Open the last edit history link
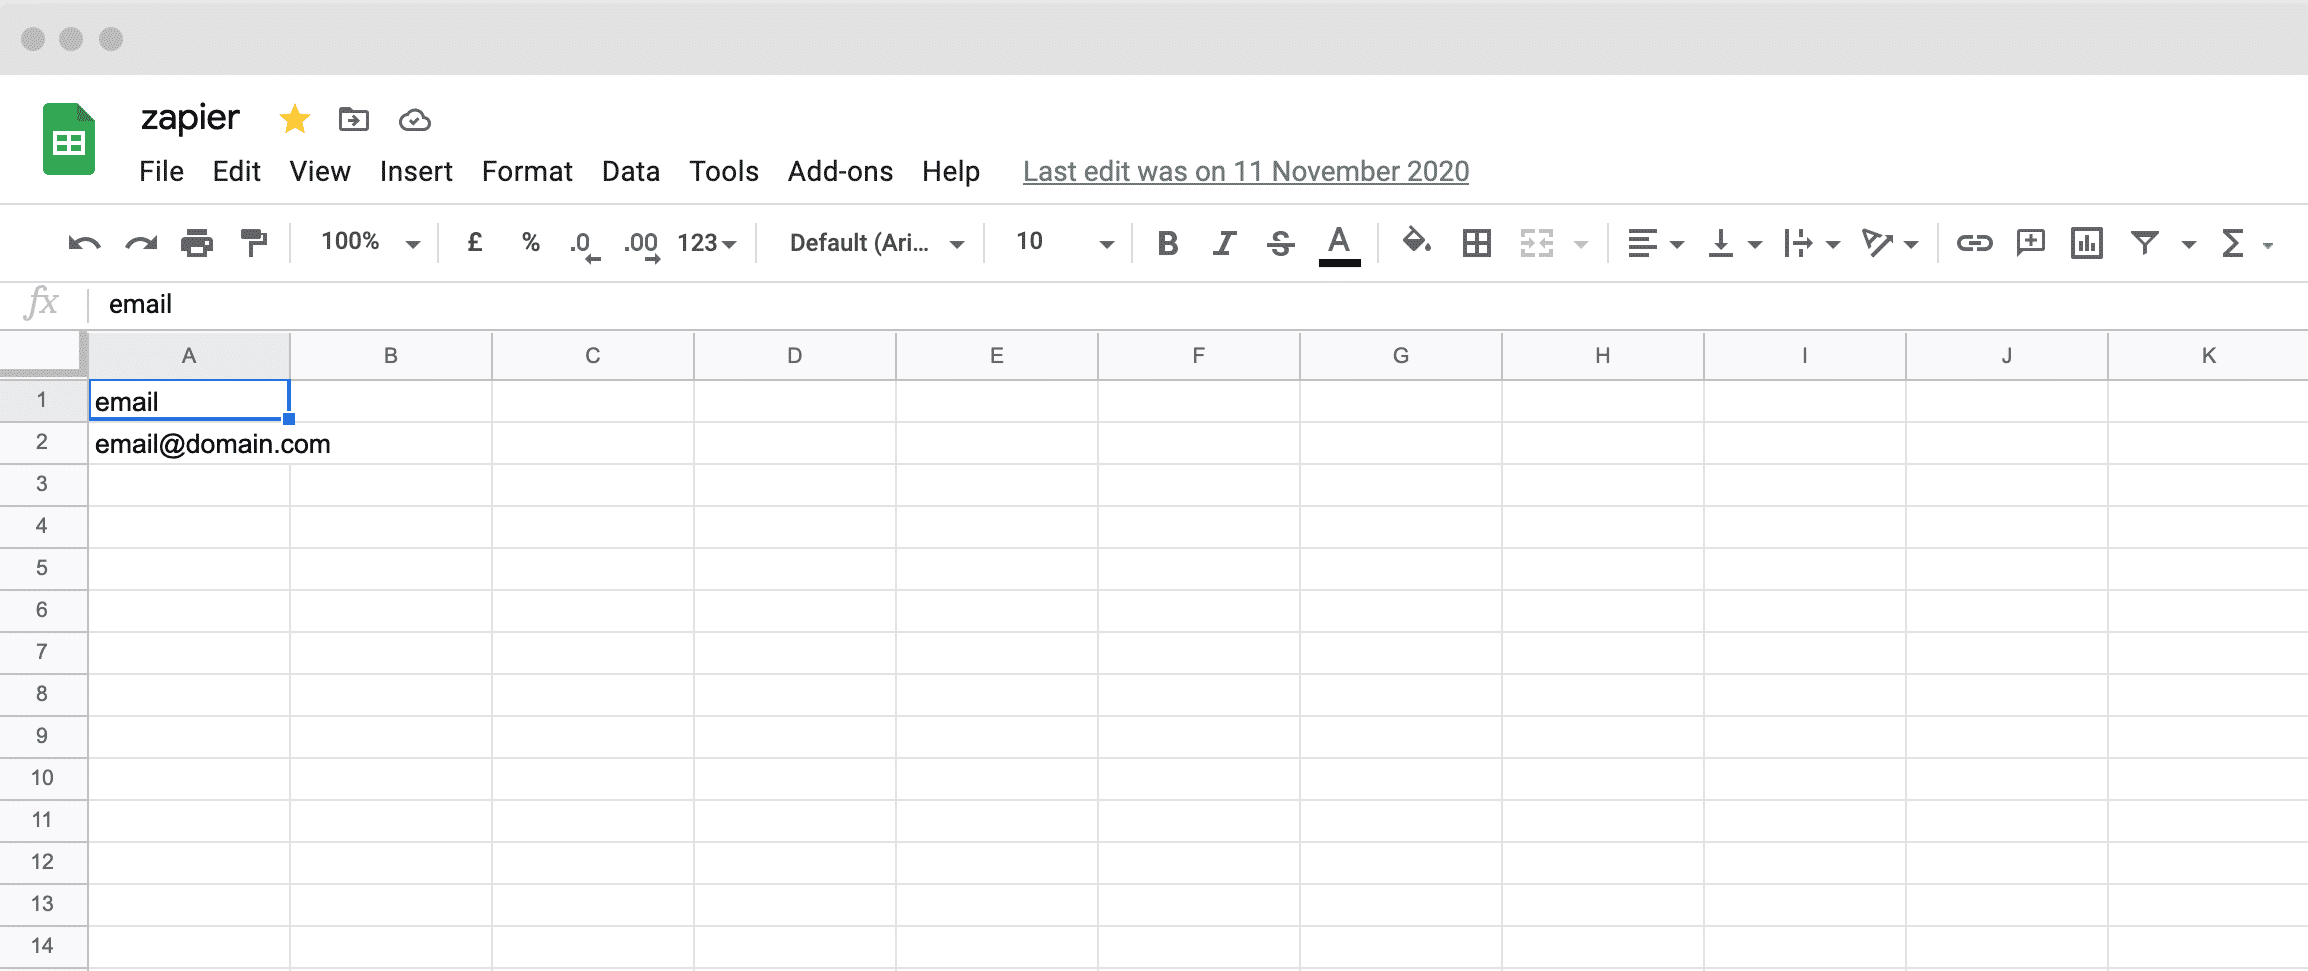2308x971 pixels. 1245,172
